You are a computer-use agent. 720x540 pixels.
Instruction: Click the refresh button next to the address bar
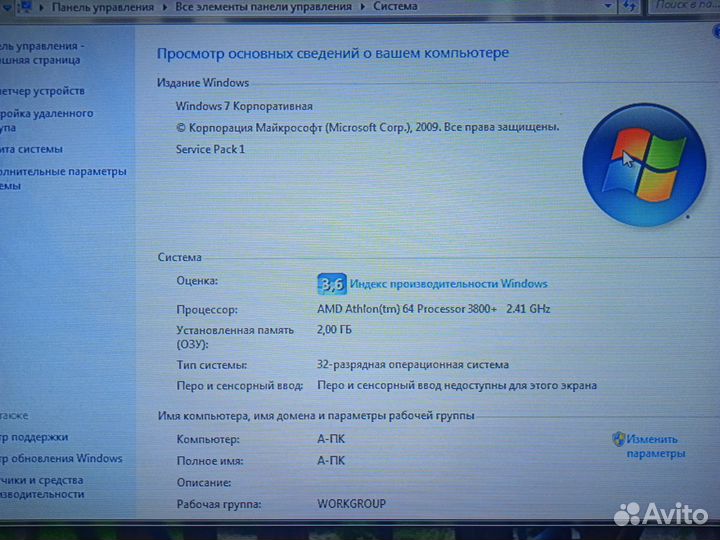(x=629, y=6)
